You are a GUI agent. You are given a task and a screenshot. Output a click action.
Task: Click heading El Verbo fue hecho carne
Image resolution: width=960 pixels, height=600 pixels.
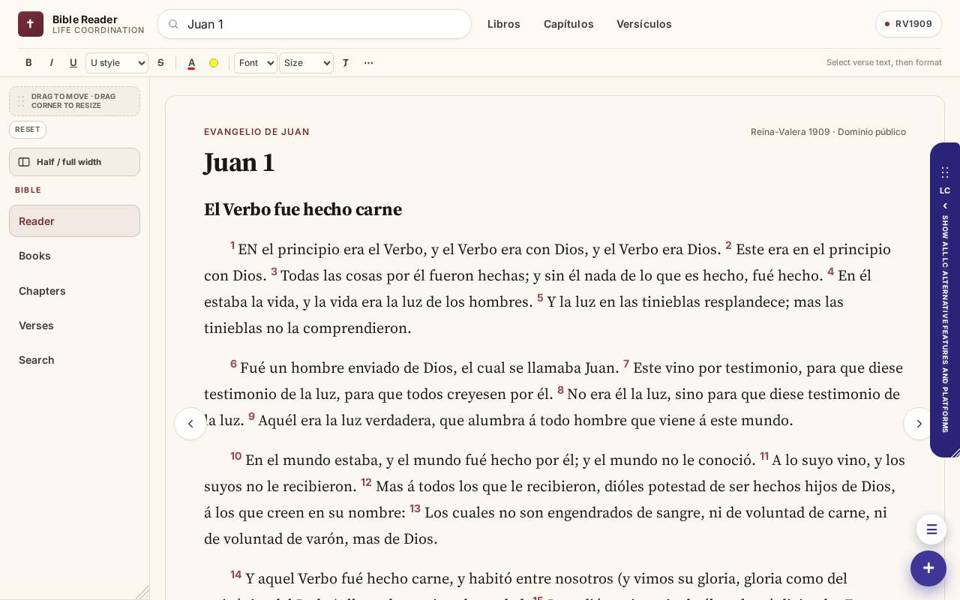click(303, 209)
